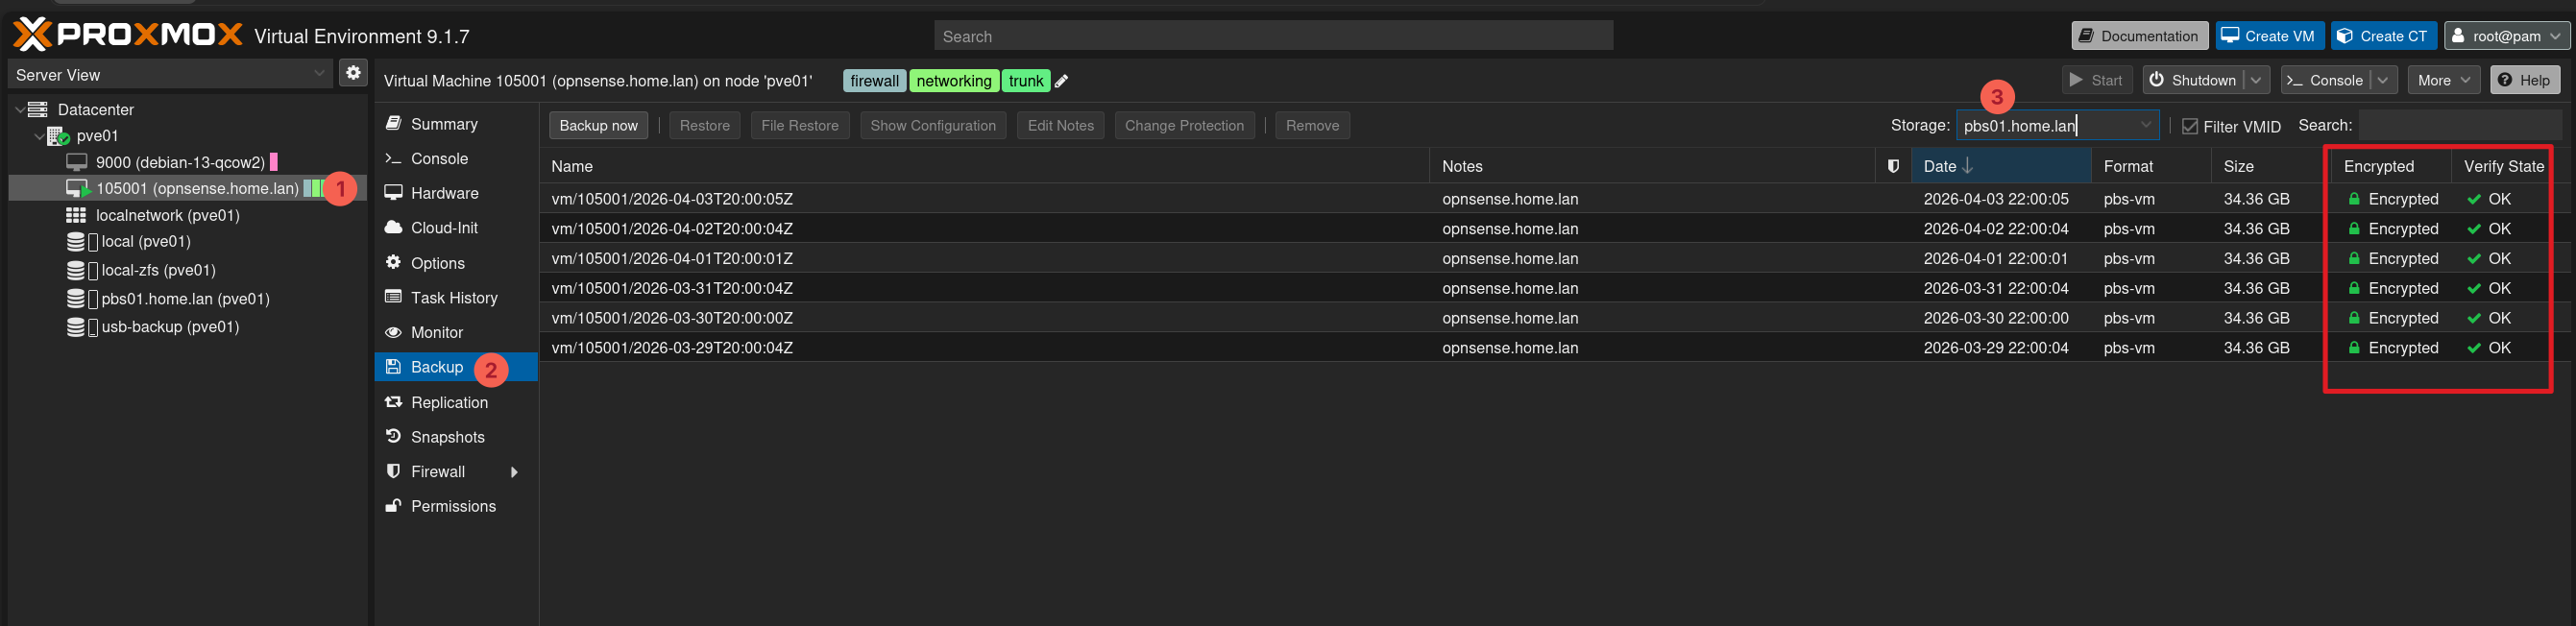Viewport: 2576px width, 626px height.
Task: Click the localnetwork grid icon in tree
Action: 76,215
